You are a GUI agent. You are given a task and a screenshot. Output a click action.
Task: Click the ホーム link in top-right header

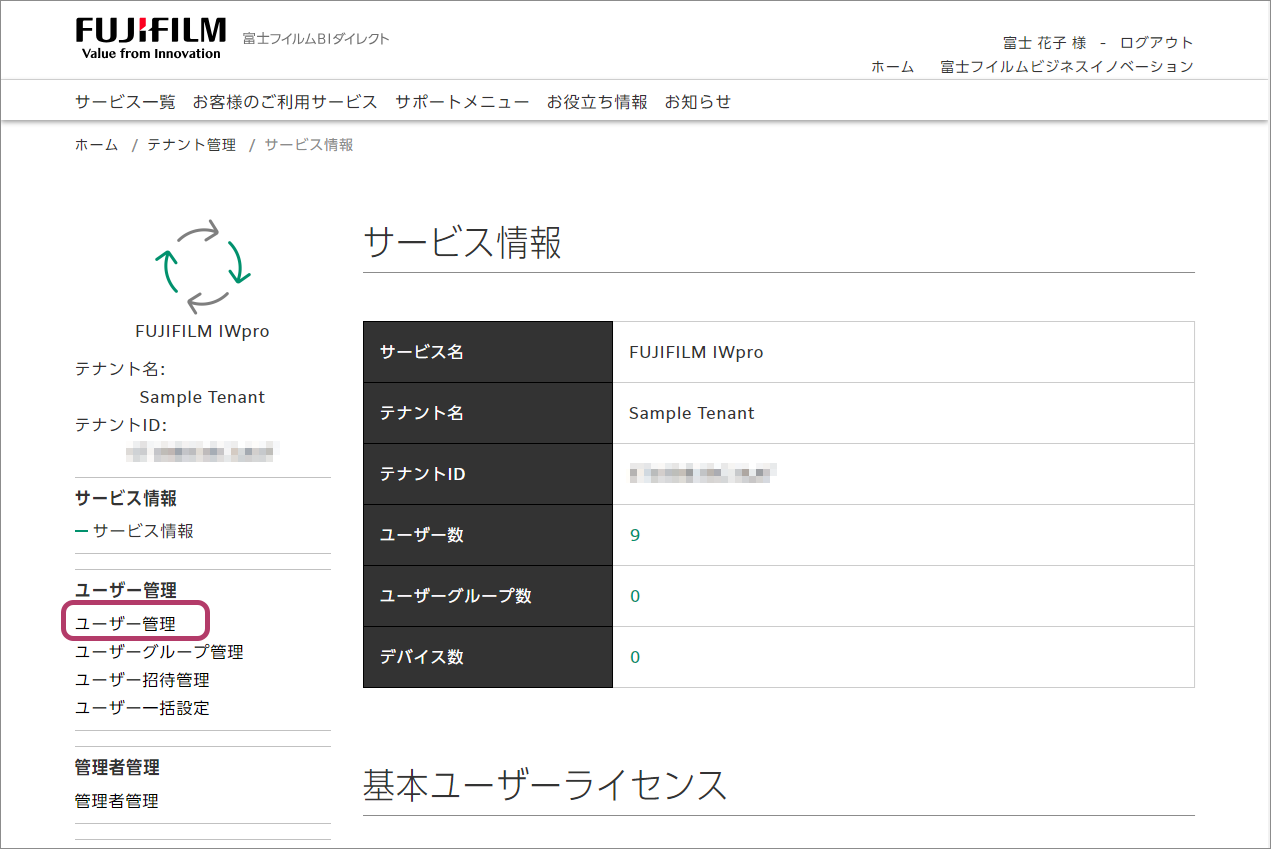pos(892,67)
